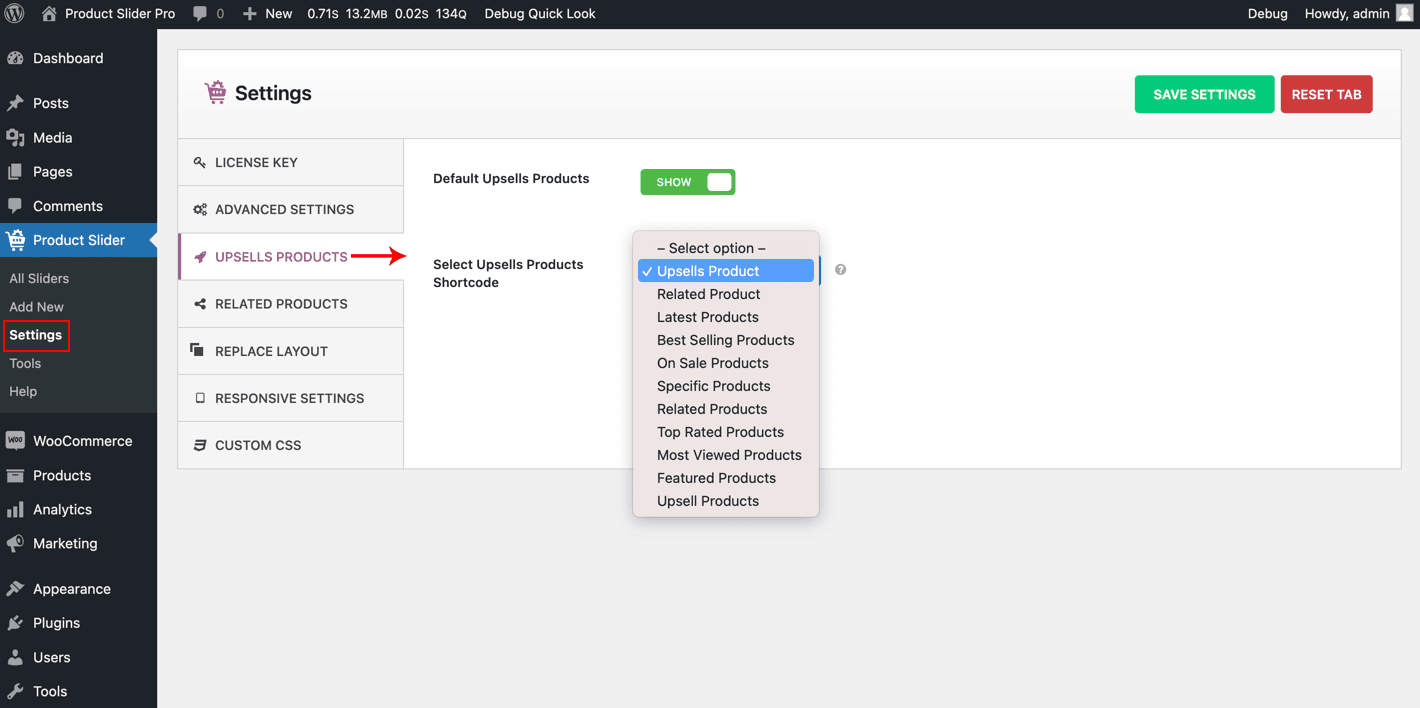
Task: Click the Save Settings button
Action: point(1204,94)
